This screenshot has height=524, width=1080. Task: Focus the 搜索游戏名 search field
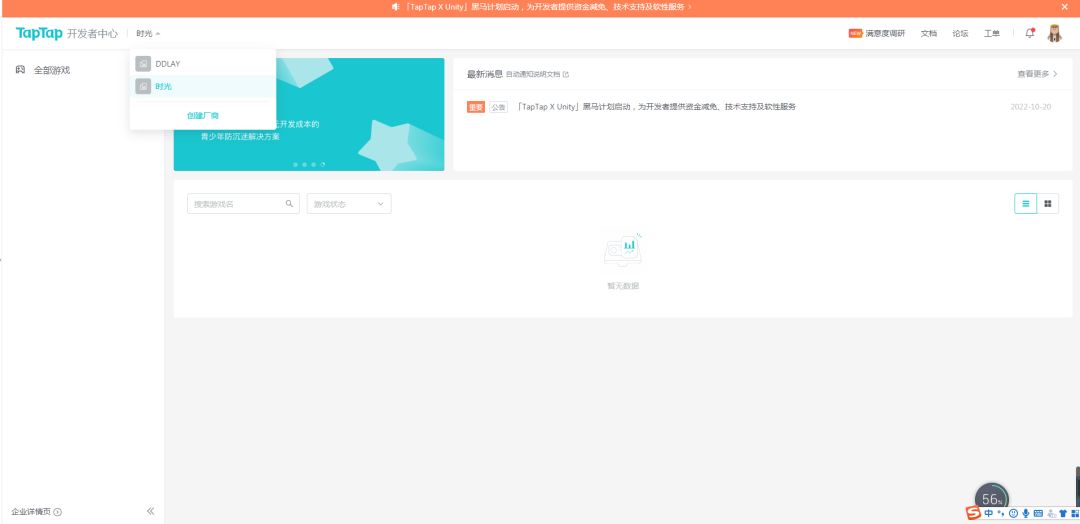[x=243, y=204]
